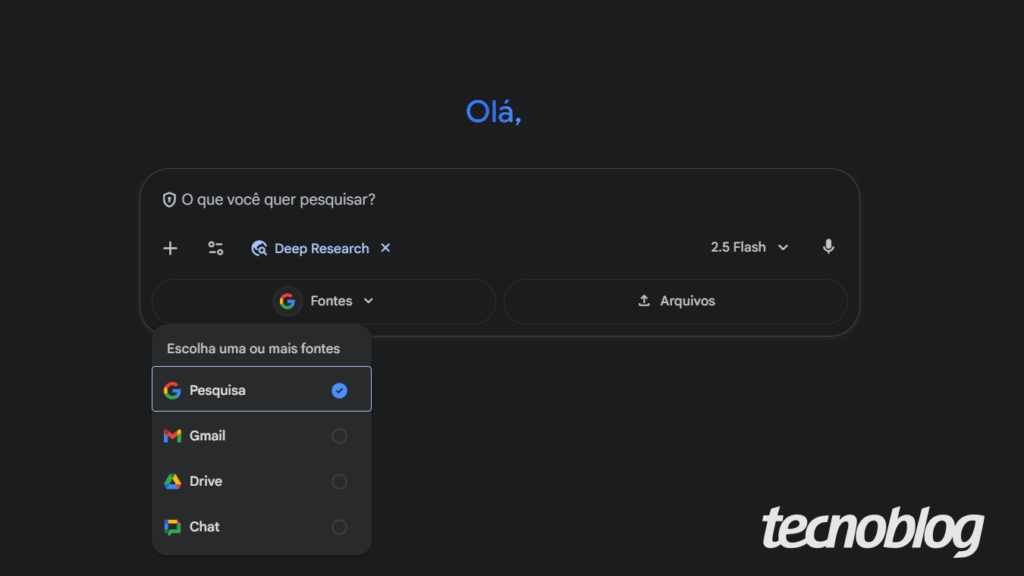The image size is (1024, 576).
Task: Open the tools settings sliders icon
Action: pos(215,248)
